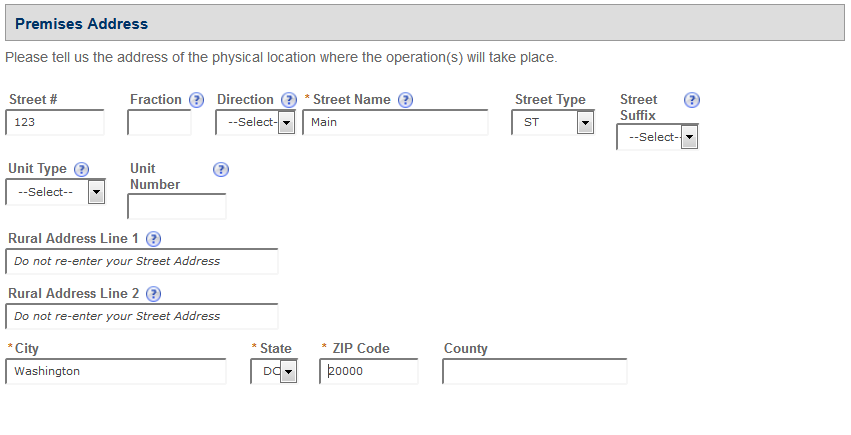Click Rural Address Line 1 help icon
Viewport: 851px width, 435px height.
pyautogui.click(x=154, y=239)
